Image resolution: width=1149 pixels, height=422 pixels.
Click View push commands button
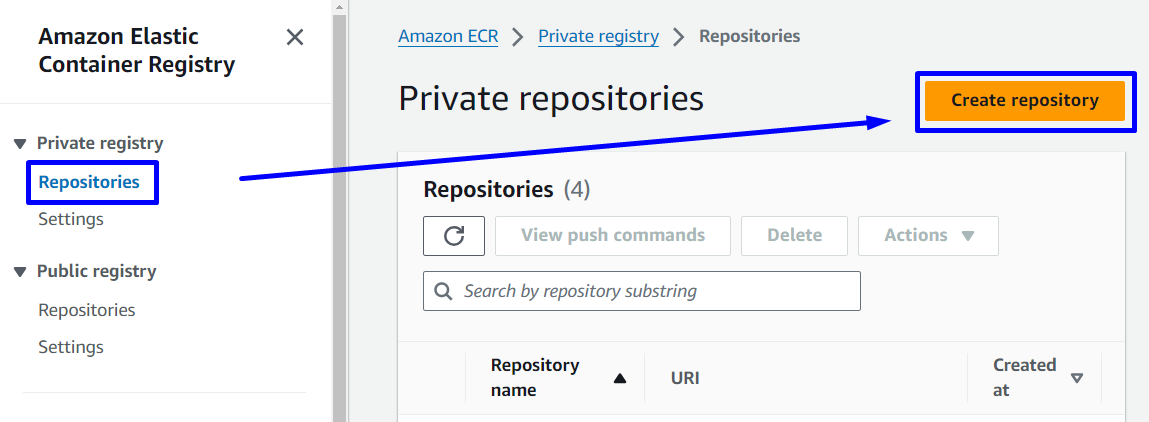pos(612,236)
